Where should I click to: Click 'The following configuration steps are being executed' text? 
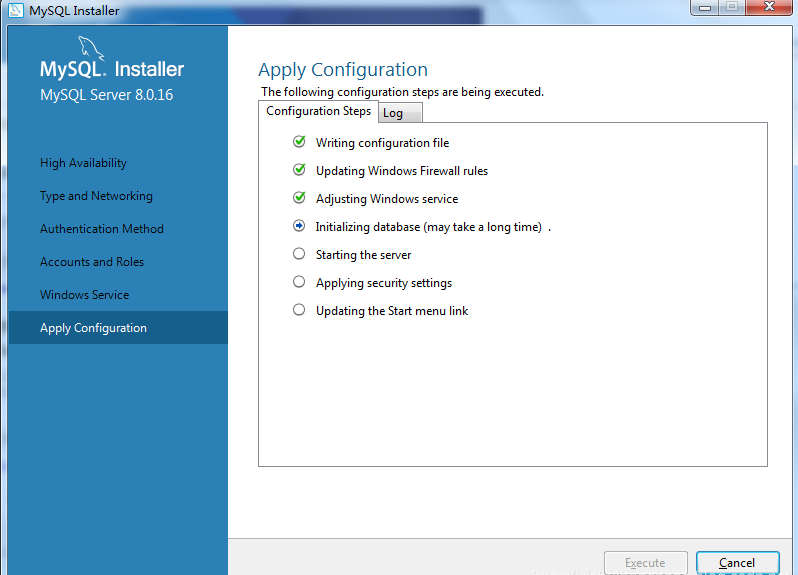pos(403,92)
